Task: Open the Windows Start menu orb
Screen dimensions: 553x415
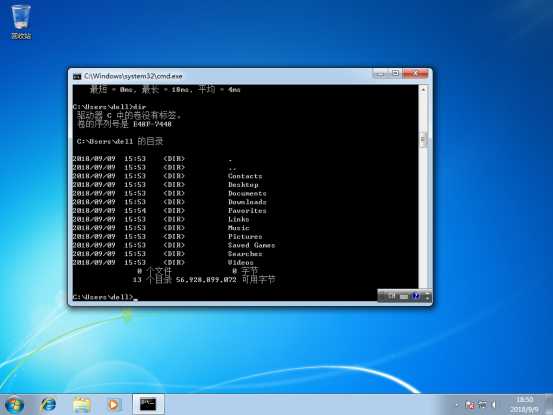Action: (15, 405)
